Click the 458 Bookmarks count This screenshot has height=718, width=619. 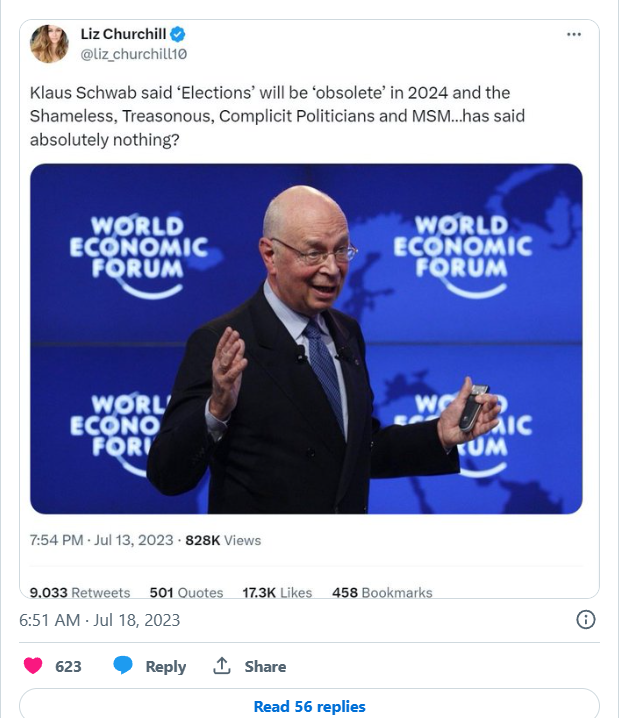click(x=382, y=593)
